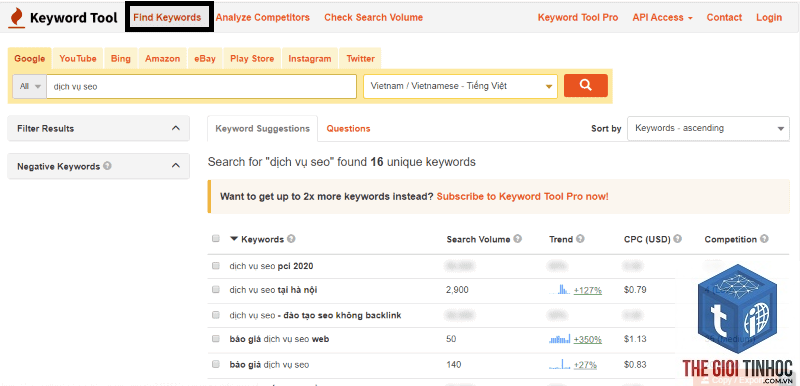Click trend chart for báo giá dịch vụ seo web

(x=560, y=339)
